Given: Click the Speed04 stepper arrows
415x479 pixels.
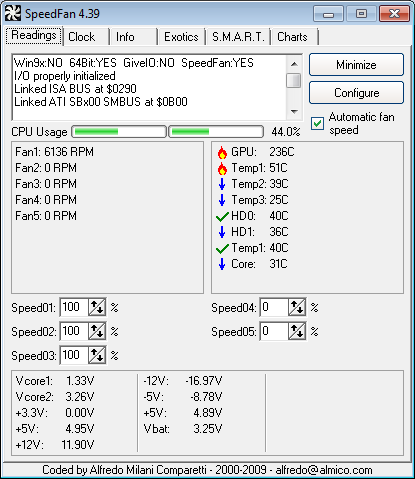Looking at the screenshot, I should point(297,307).
